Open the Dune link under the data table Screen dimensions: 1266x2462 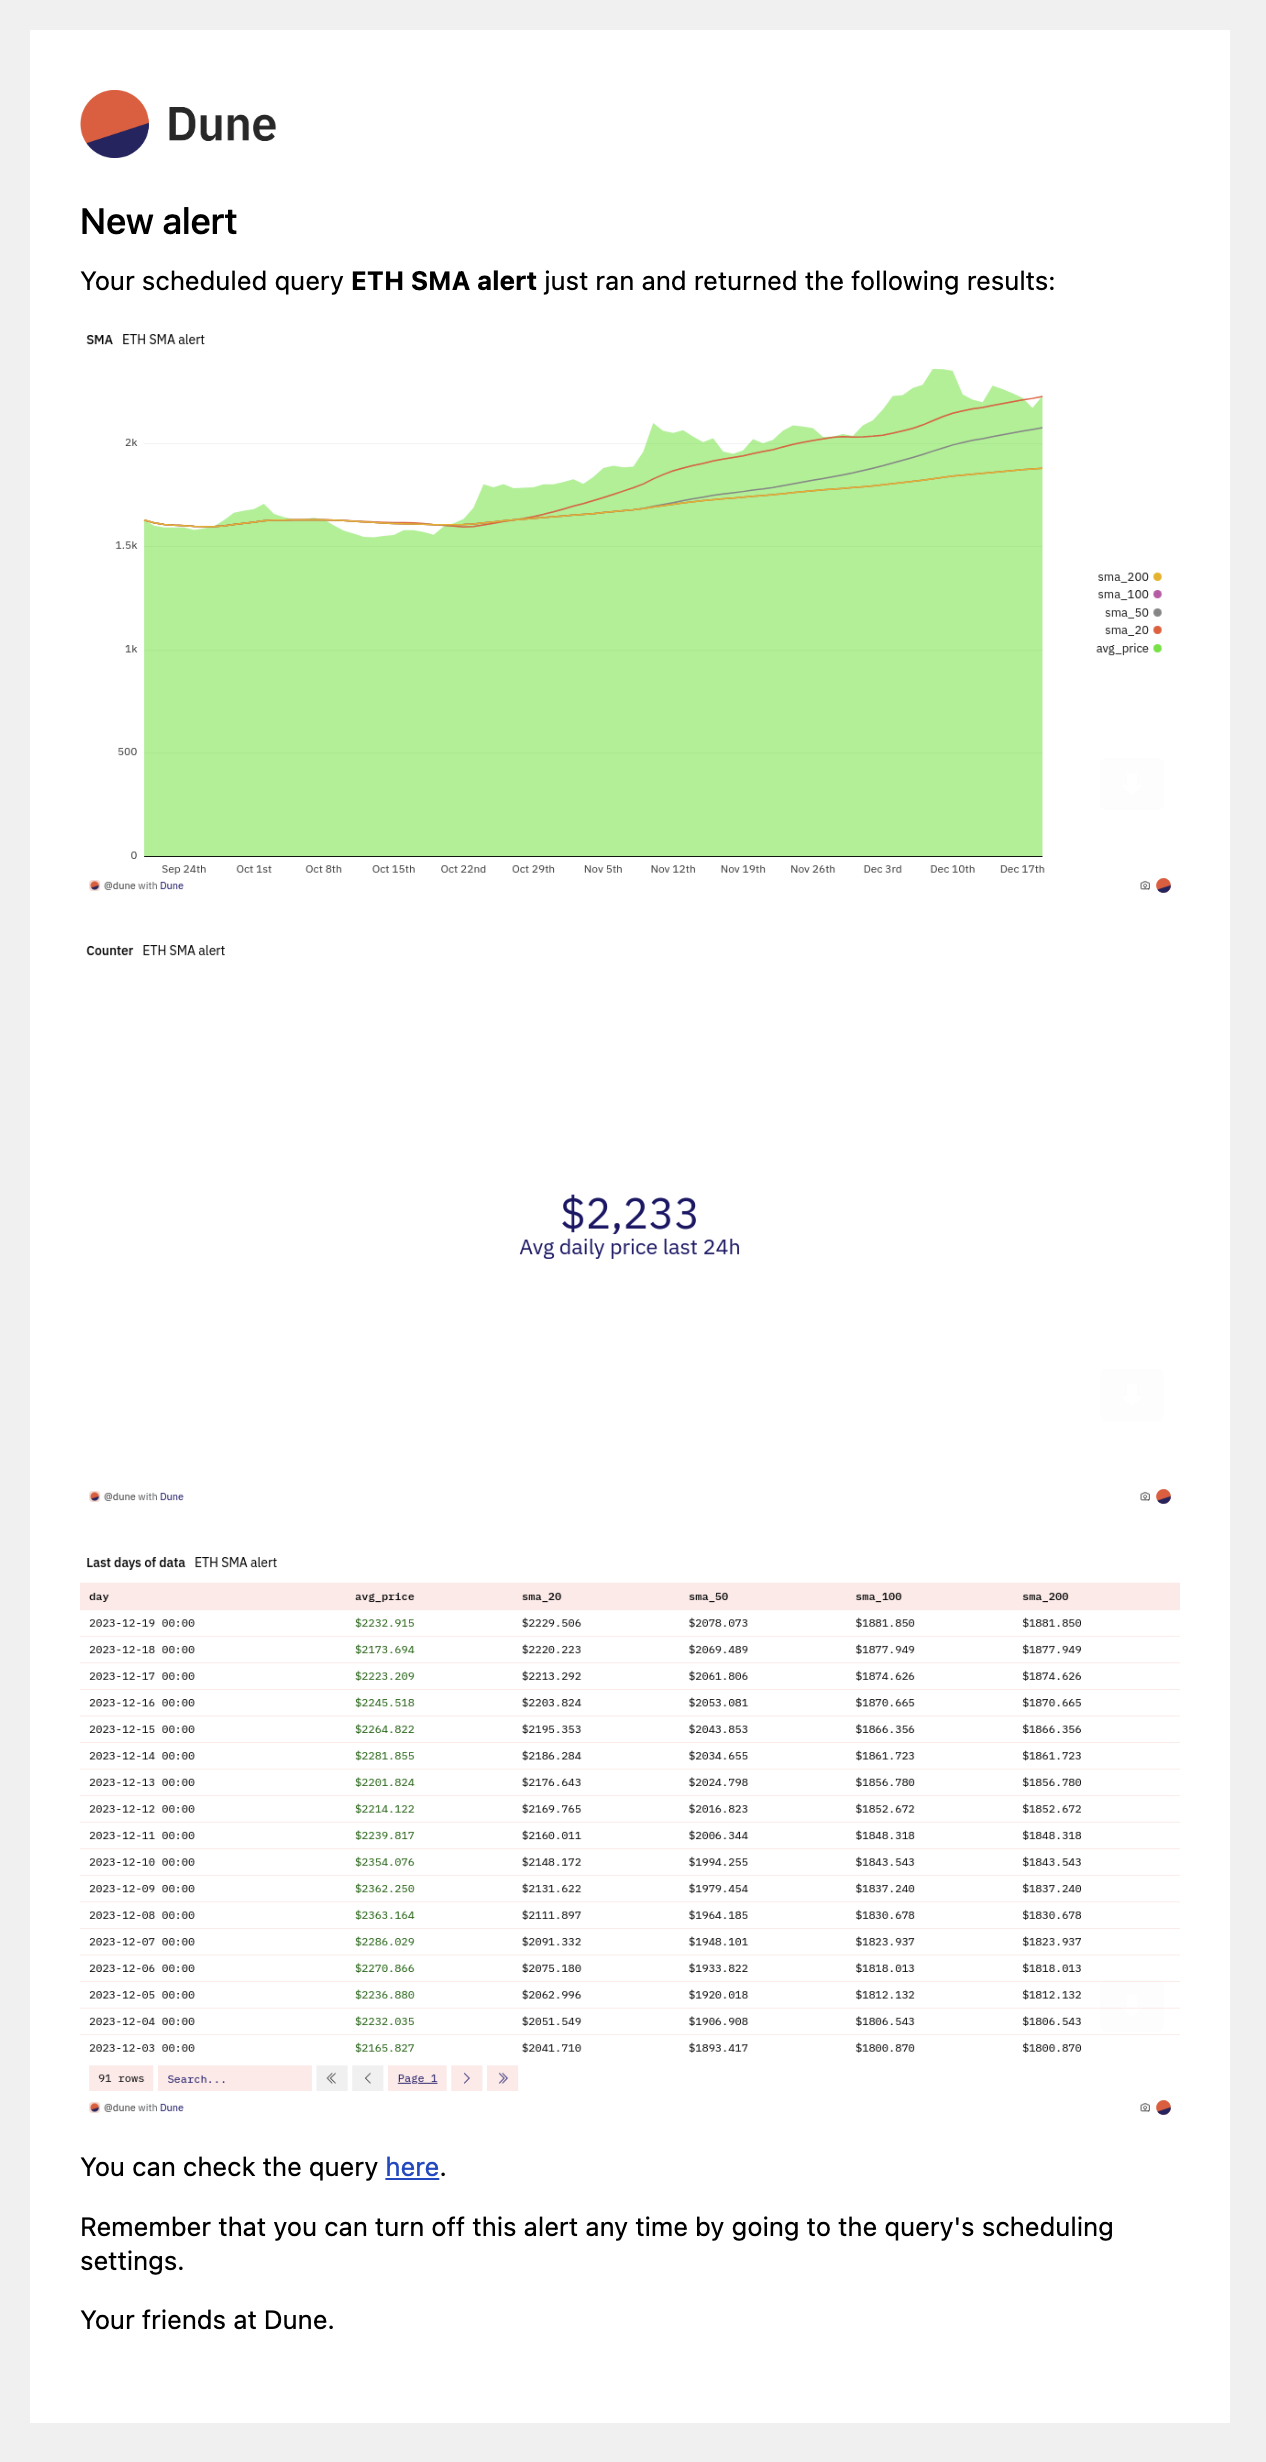172,2108
